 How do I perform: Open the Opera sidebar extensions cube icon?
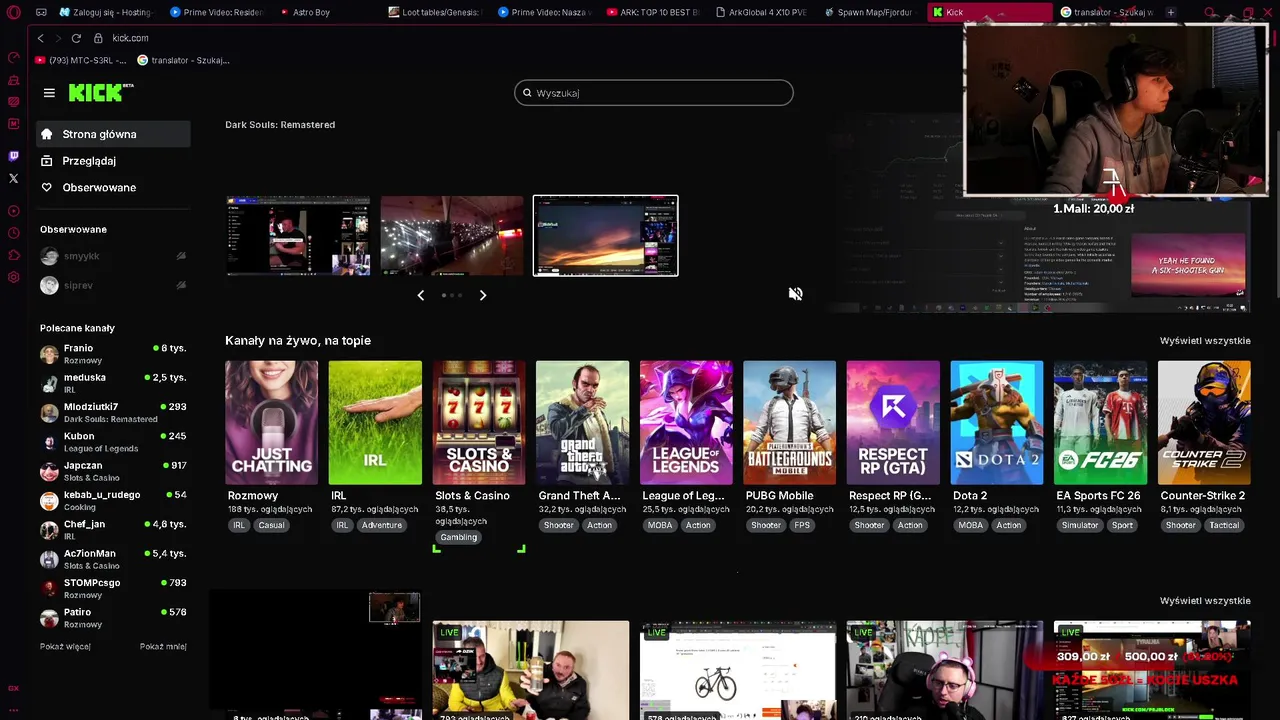click(13, 255)
